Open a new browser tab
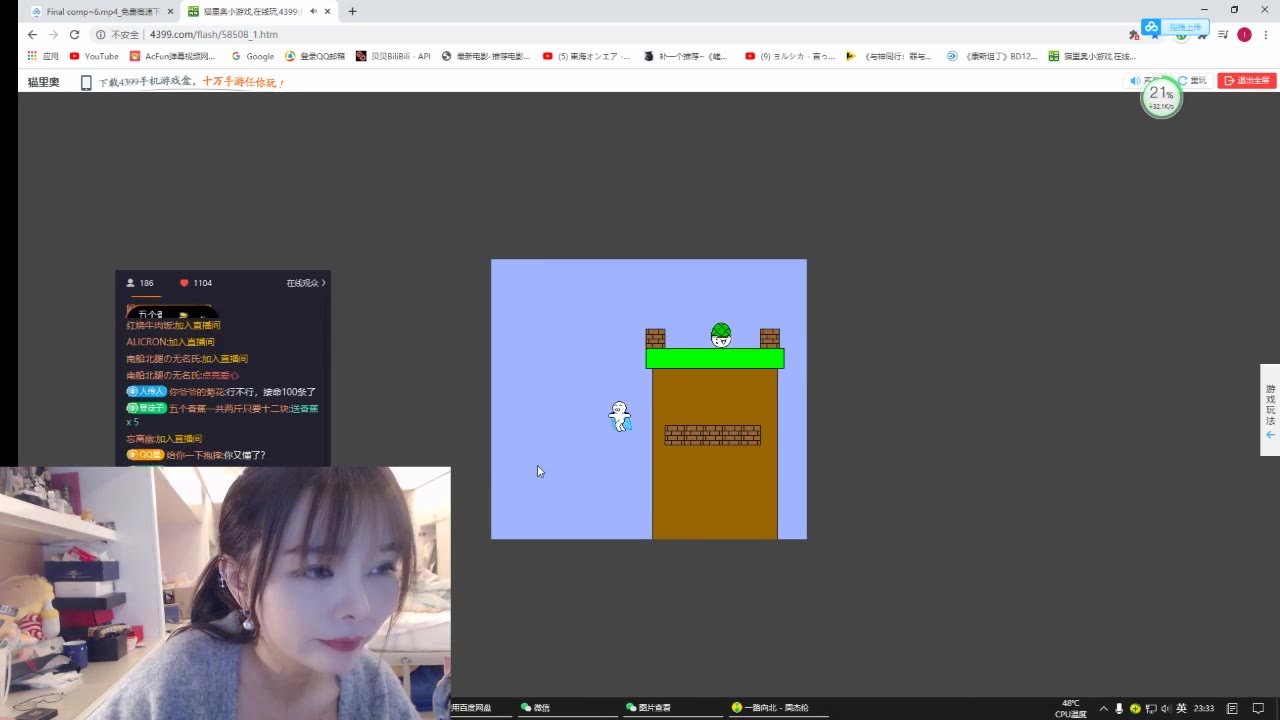The image size is (1280, 720). [x=352, y=11]
